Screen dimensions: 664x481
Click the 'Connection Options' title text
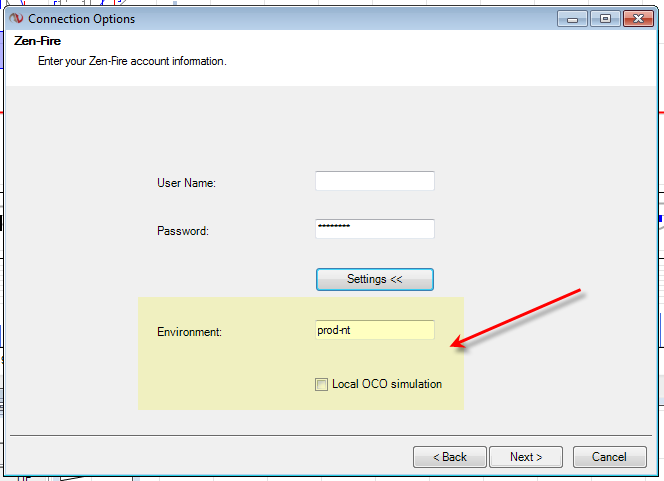[x=82, y=19]
